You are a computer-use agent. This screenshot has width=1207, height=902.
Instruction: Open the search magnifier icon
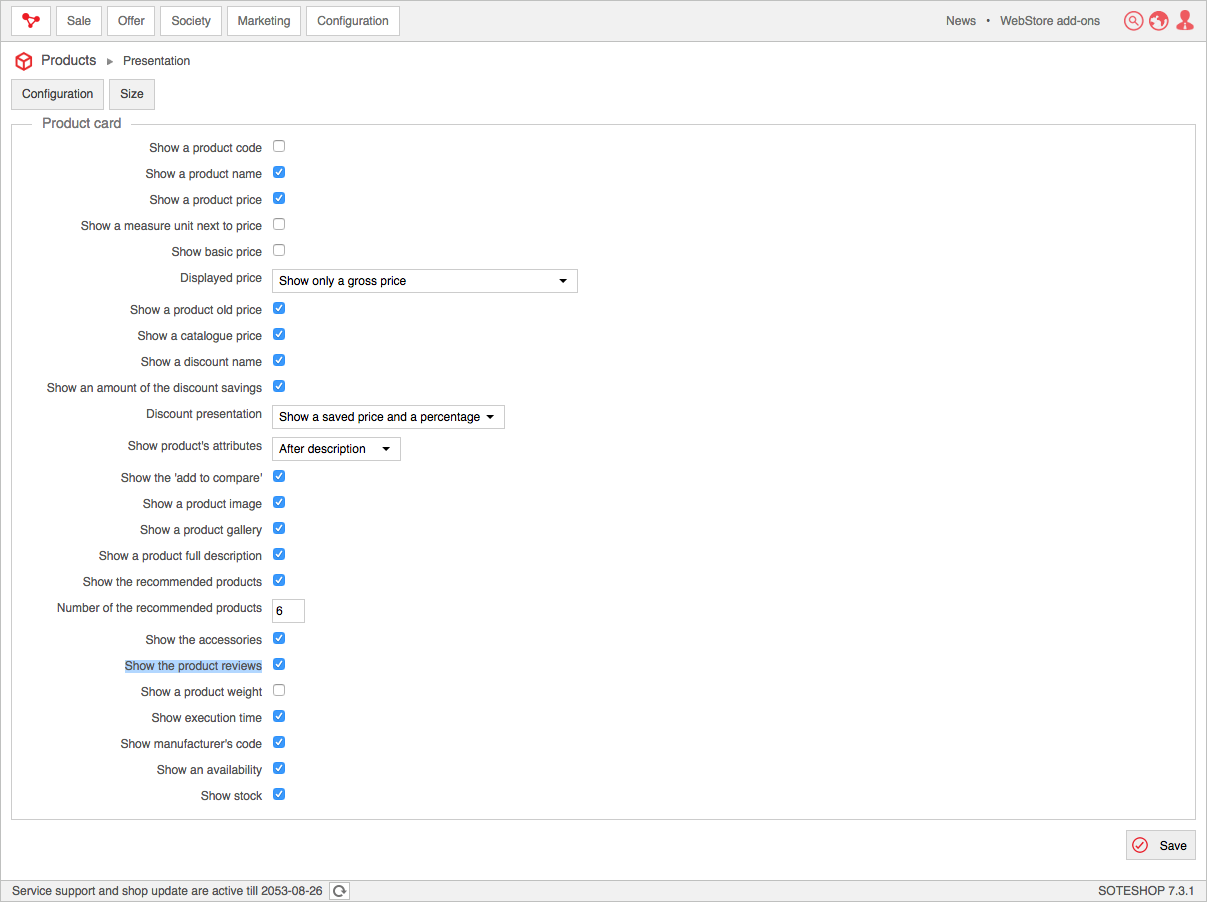[x=1133, y=21]
